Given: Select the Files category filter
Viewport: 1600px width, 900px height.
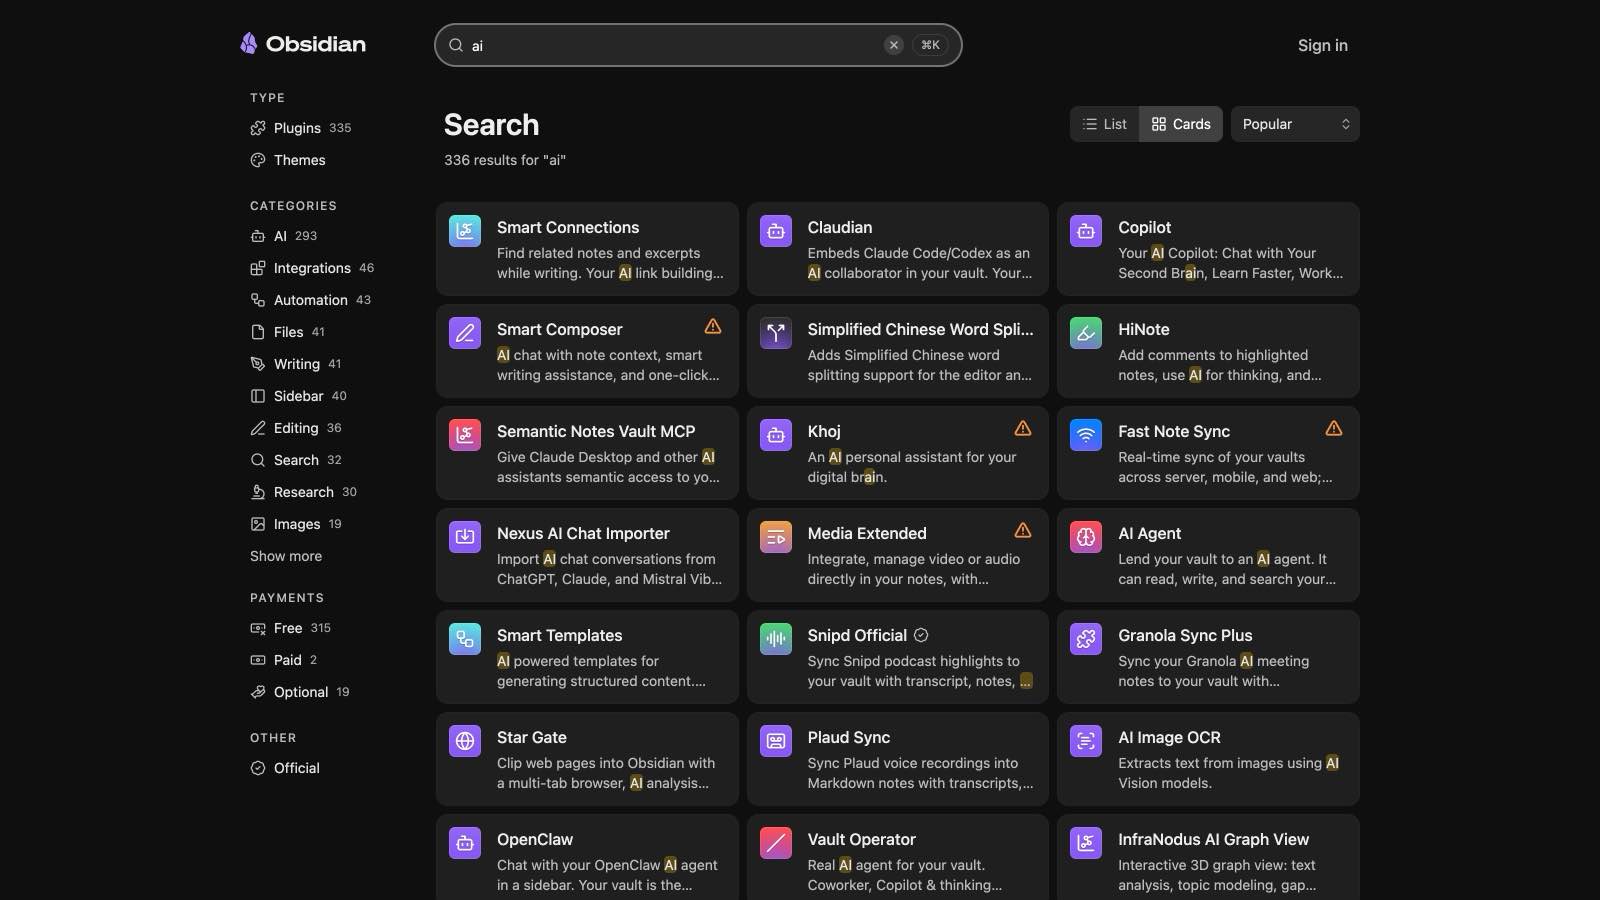Looking at the screenshot, I should (x=288, y=332).
